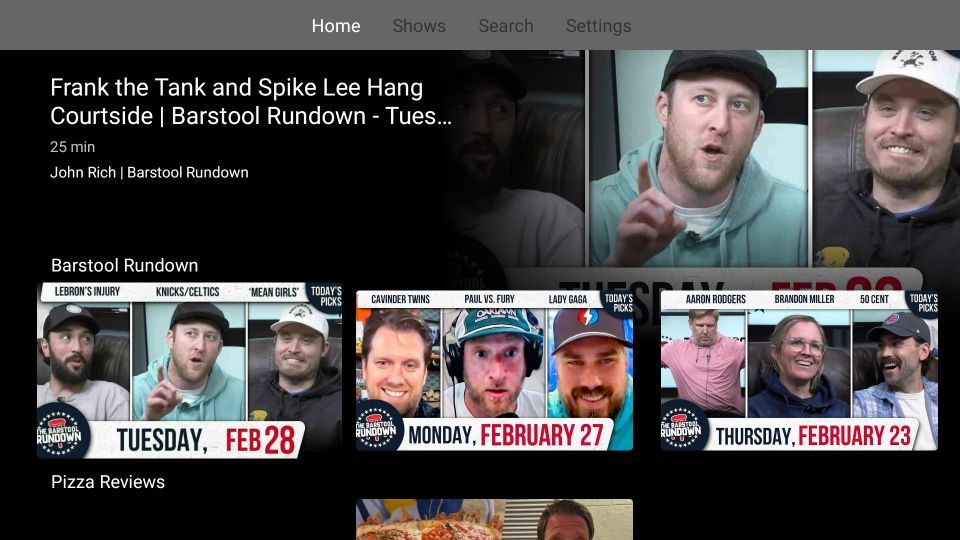The image size is (960, 540).
Task: Open the pizza review thumbnail
Action: tap(495, 519)
